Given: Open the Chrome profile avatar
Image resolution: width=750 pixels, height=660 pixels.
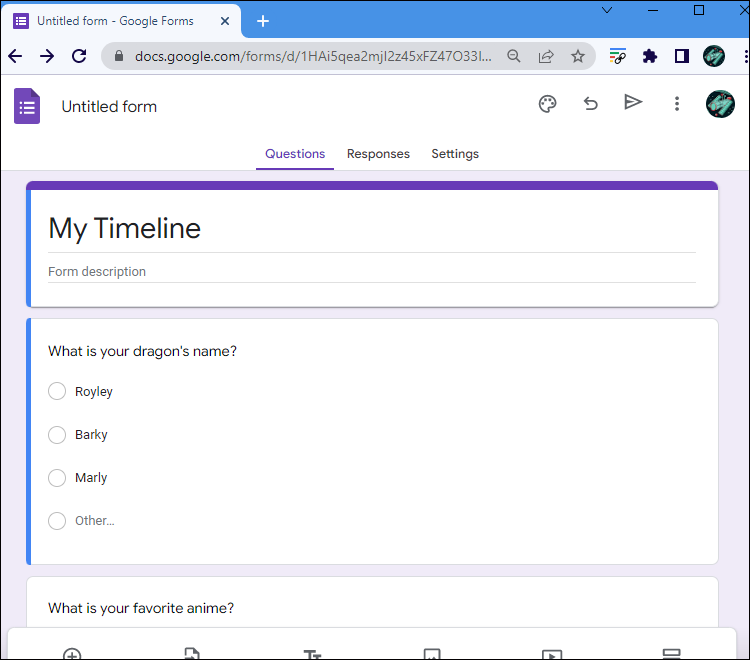Looking at the screenshot, I should [714, 56].
